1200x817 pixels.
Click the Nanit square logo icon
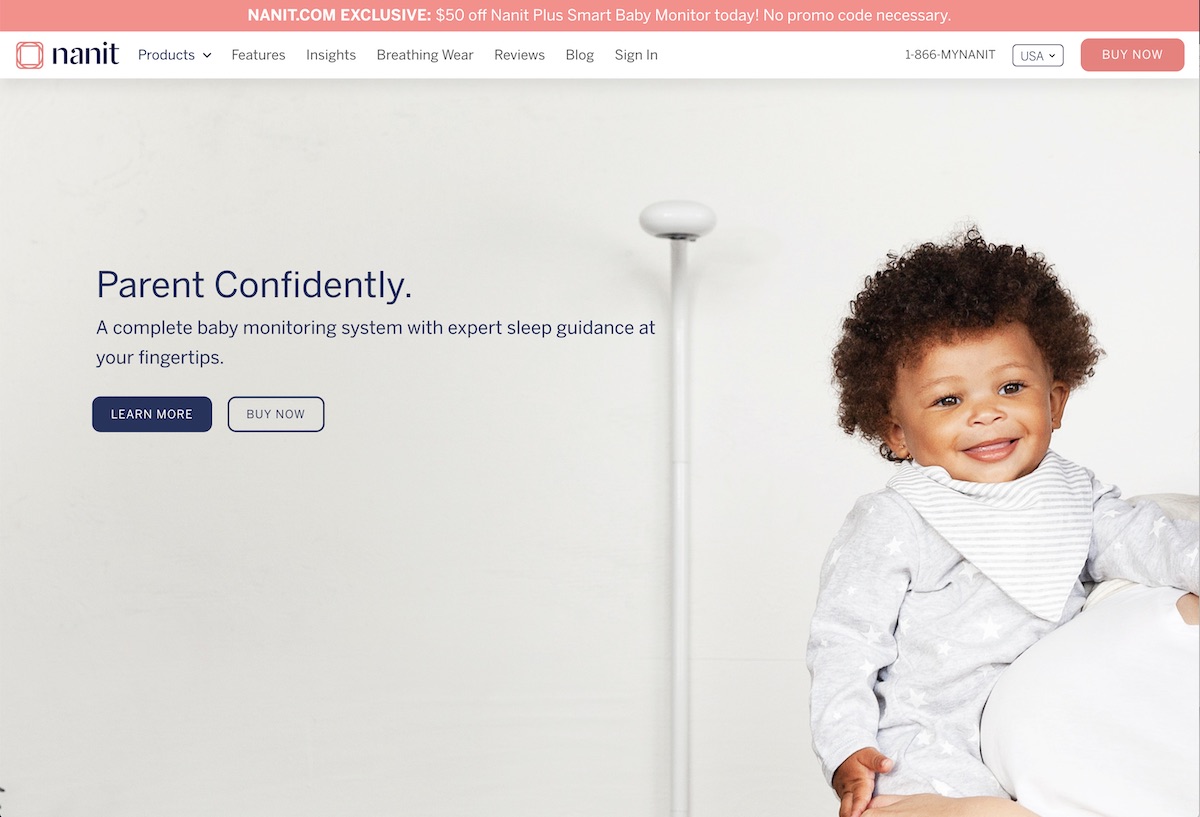(30, 55)
